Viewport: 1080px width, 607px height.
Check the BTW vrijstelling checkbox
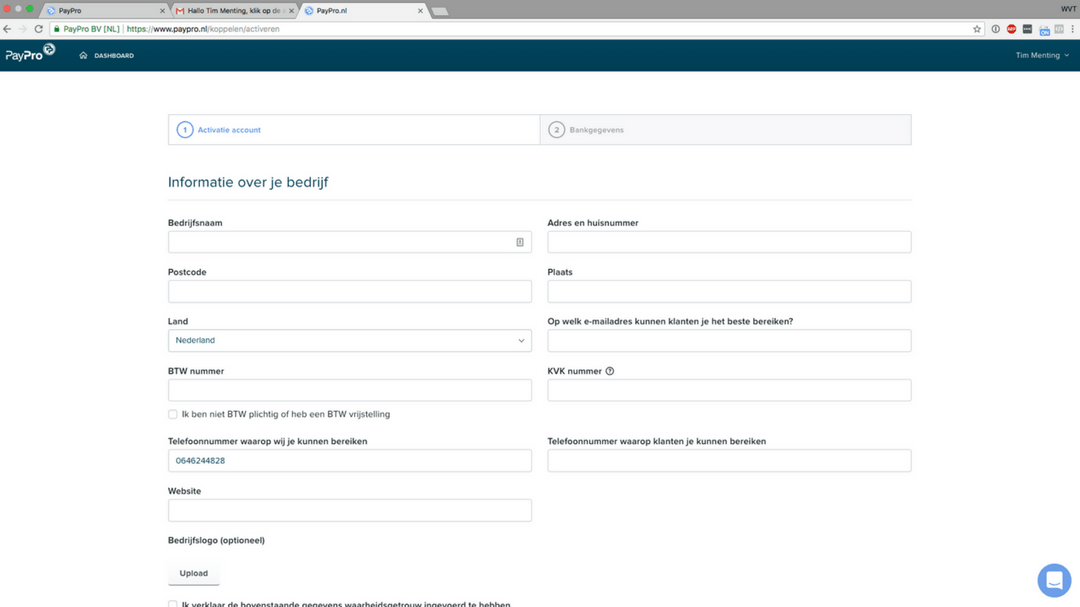tap(172, 414)
